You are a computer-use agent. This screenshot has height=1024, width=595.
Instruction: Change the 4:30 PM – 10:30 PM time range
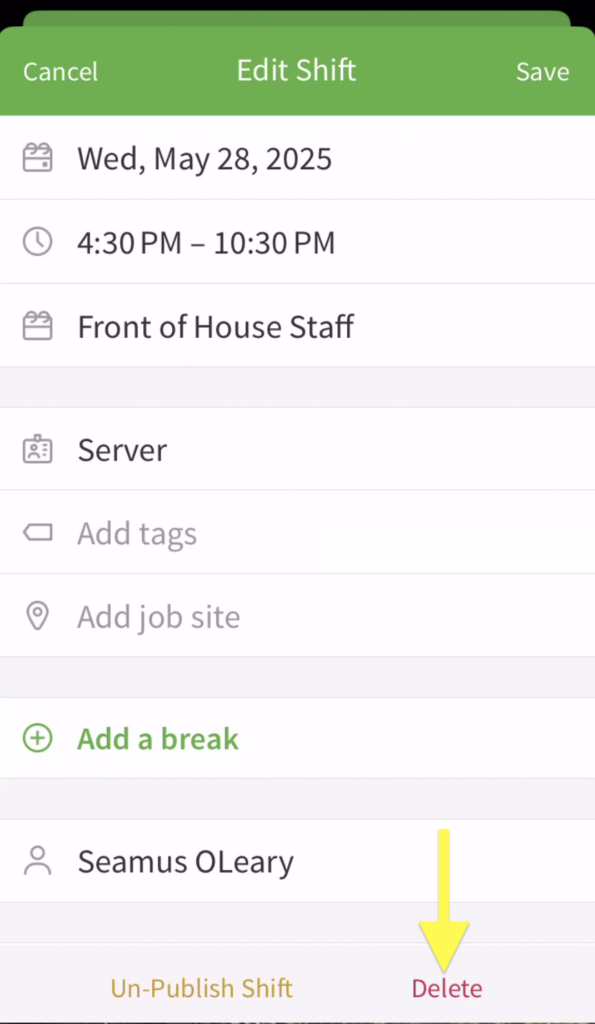(x=298, y=242)
